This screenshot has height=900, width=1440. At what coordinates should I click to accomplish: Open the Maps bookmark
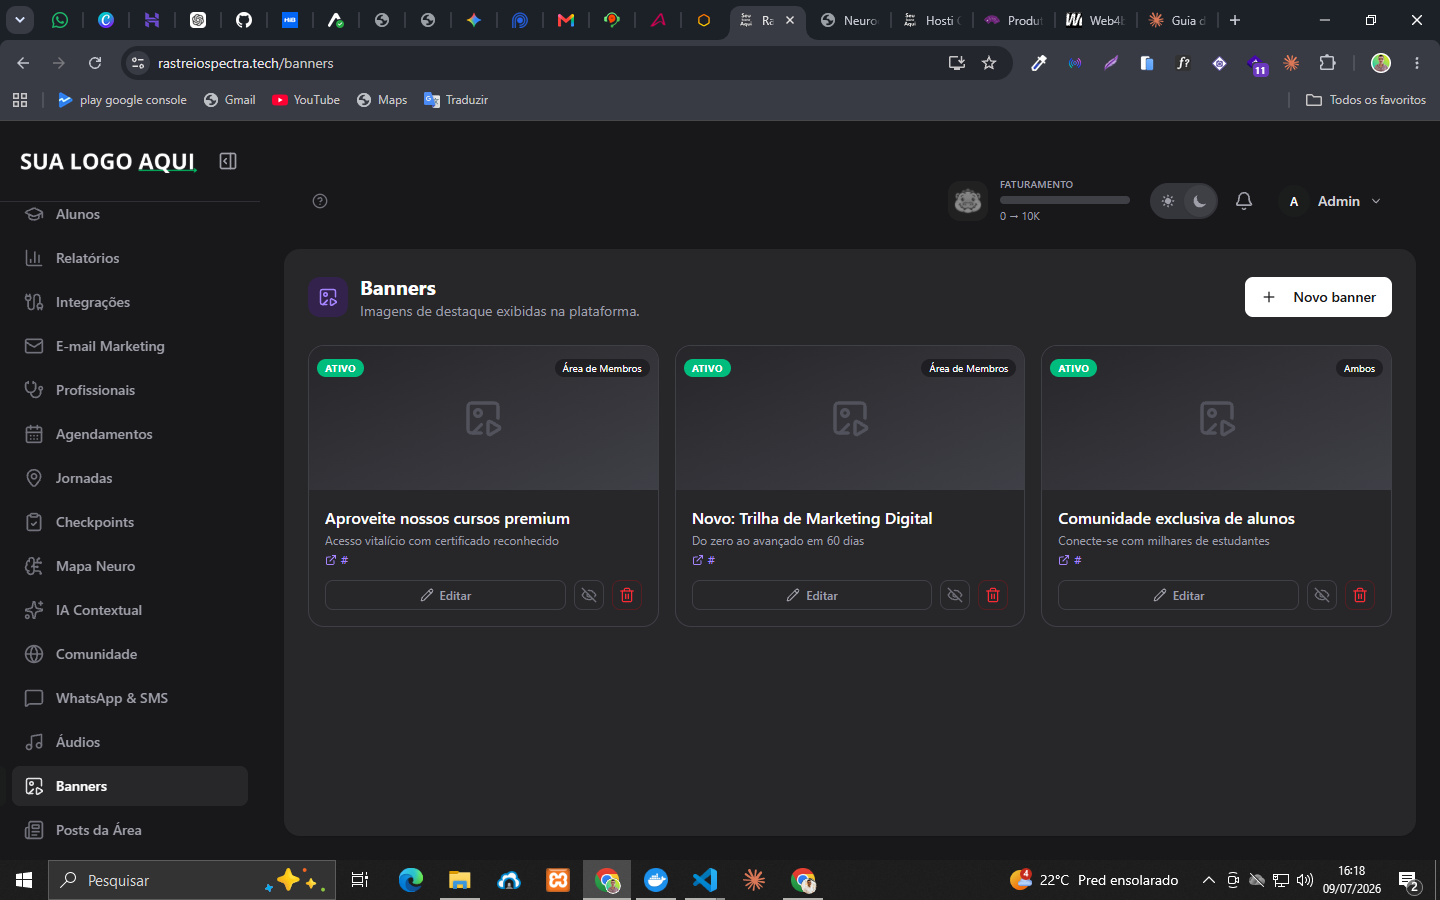382,100
